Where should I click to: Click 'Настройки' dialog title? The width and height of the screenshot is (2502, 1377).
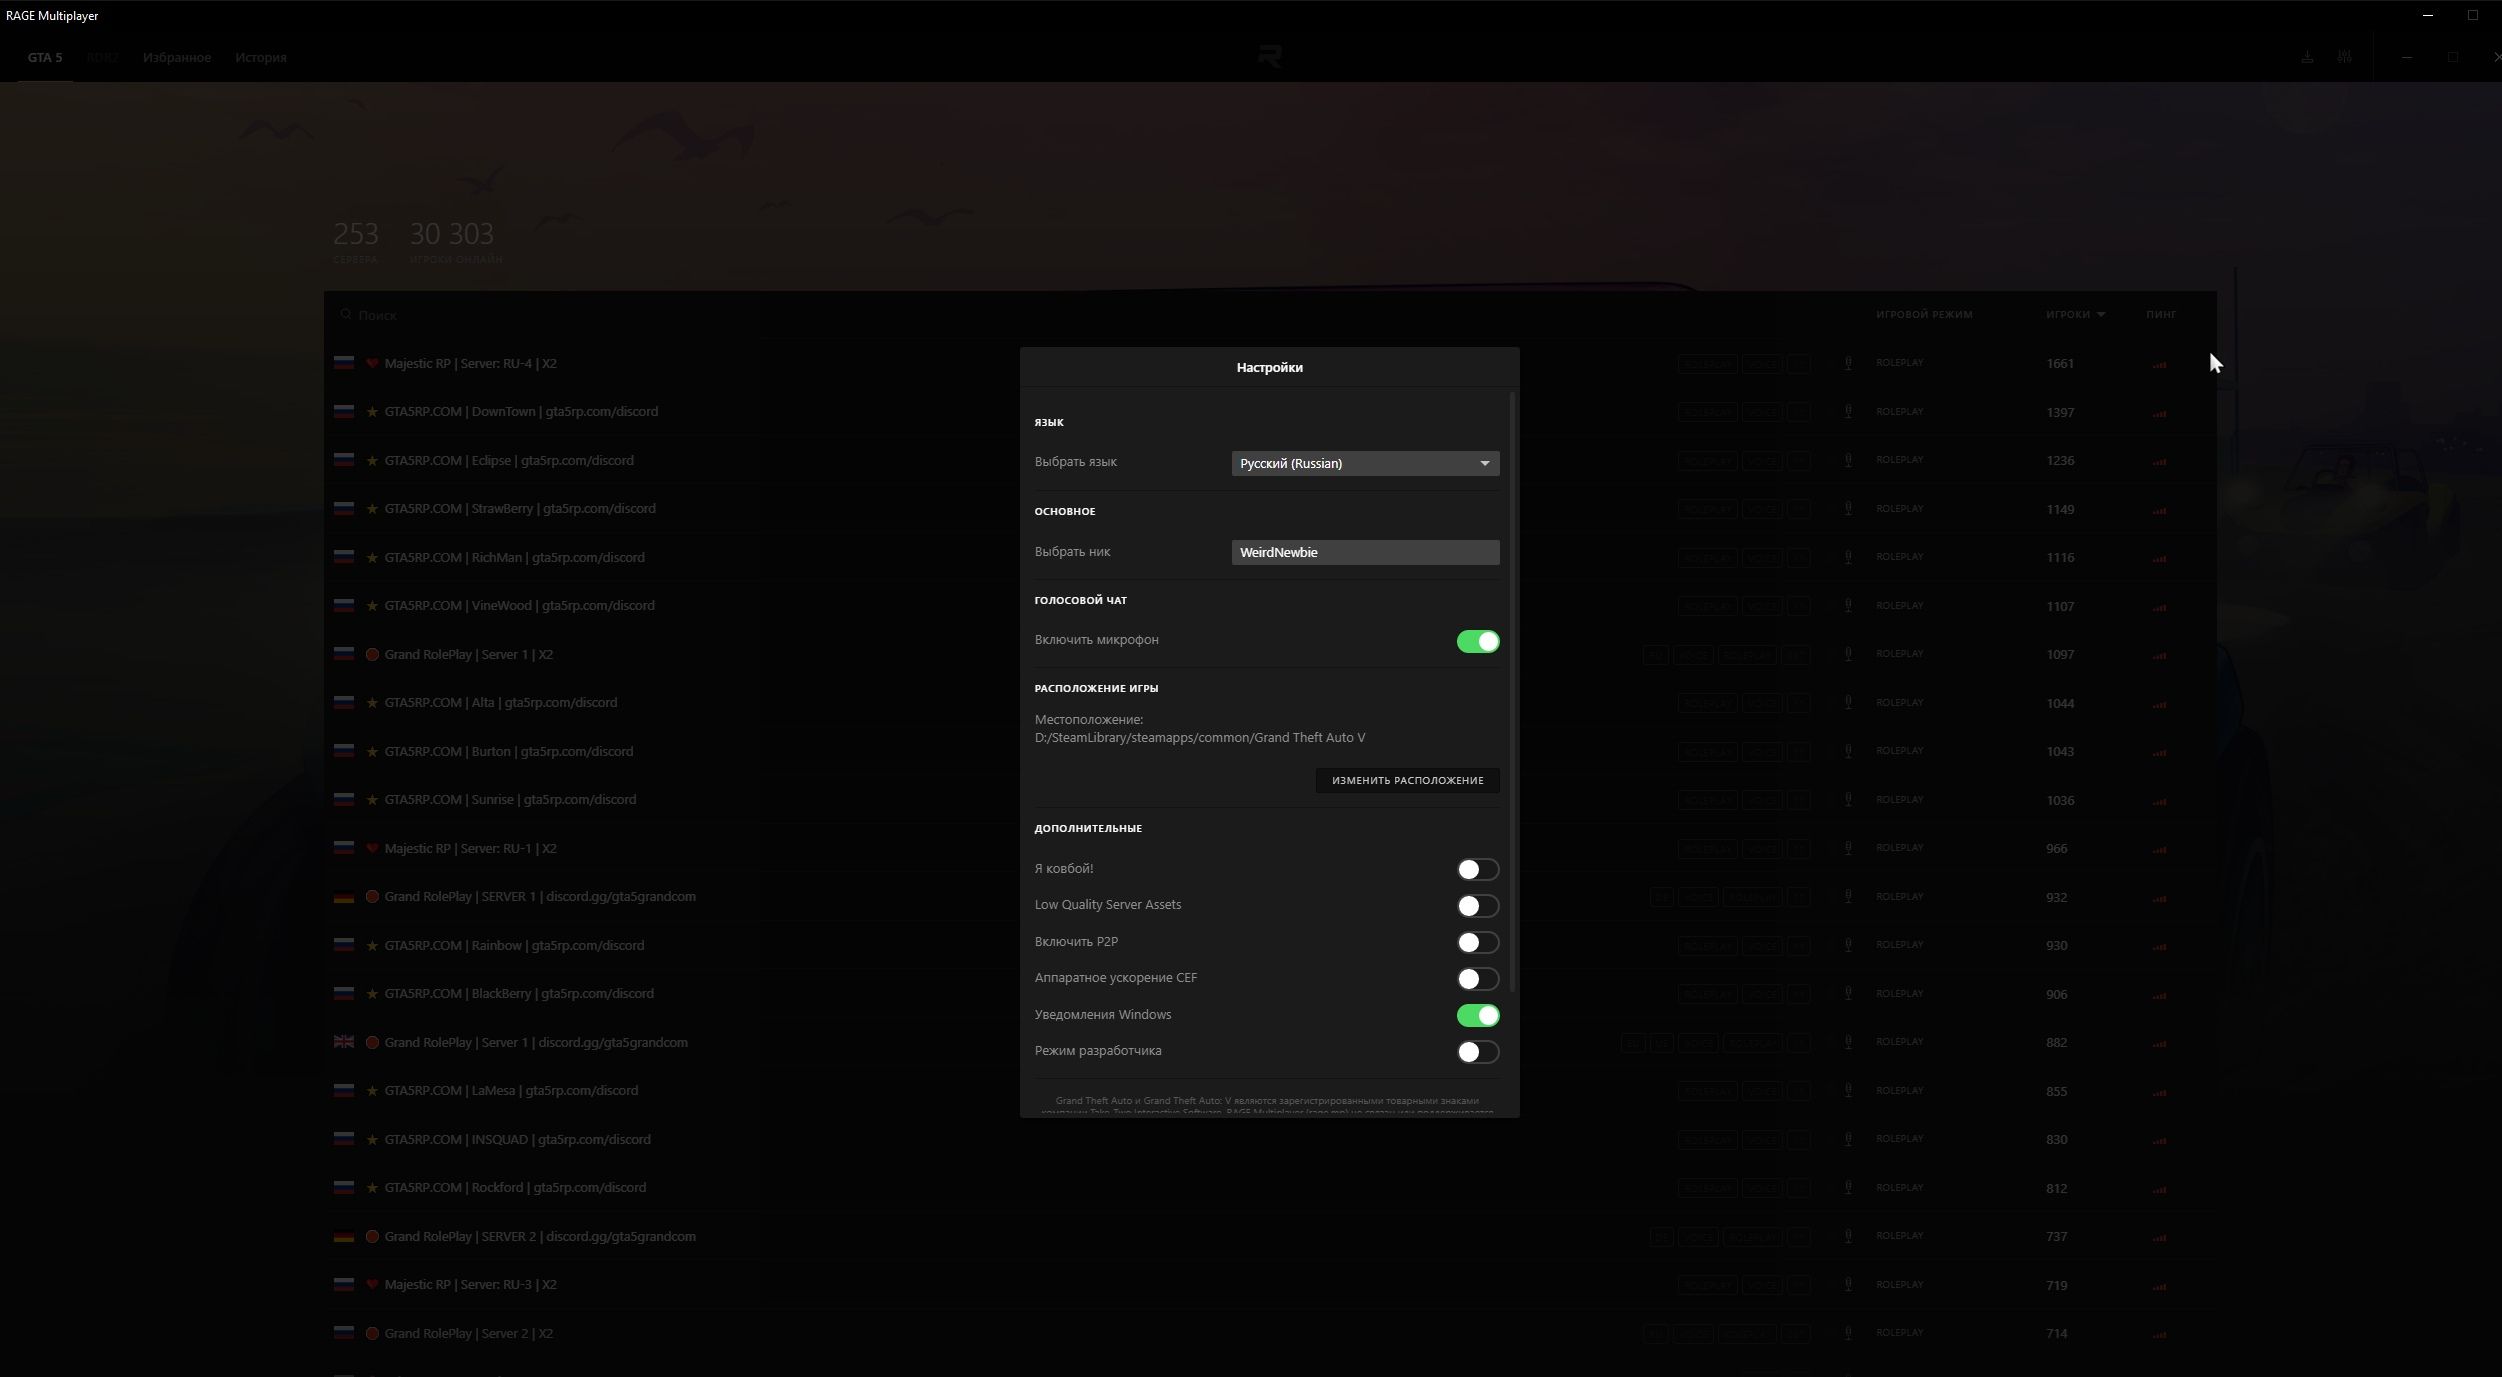pyautogui.click(x=1269, y=367)
